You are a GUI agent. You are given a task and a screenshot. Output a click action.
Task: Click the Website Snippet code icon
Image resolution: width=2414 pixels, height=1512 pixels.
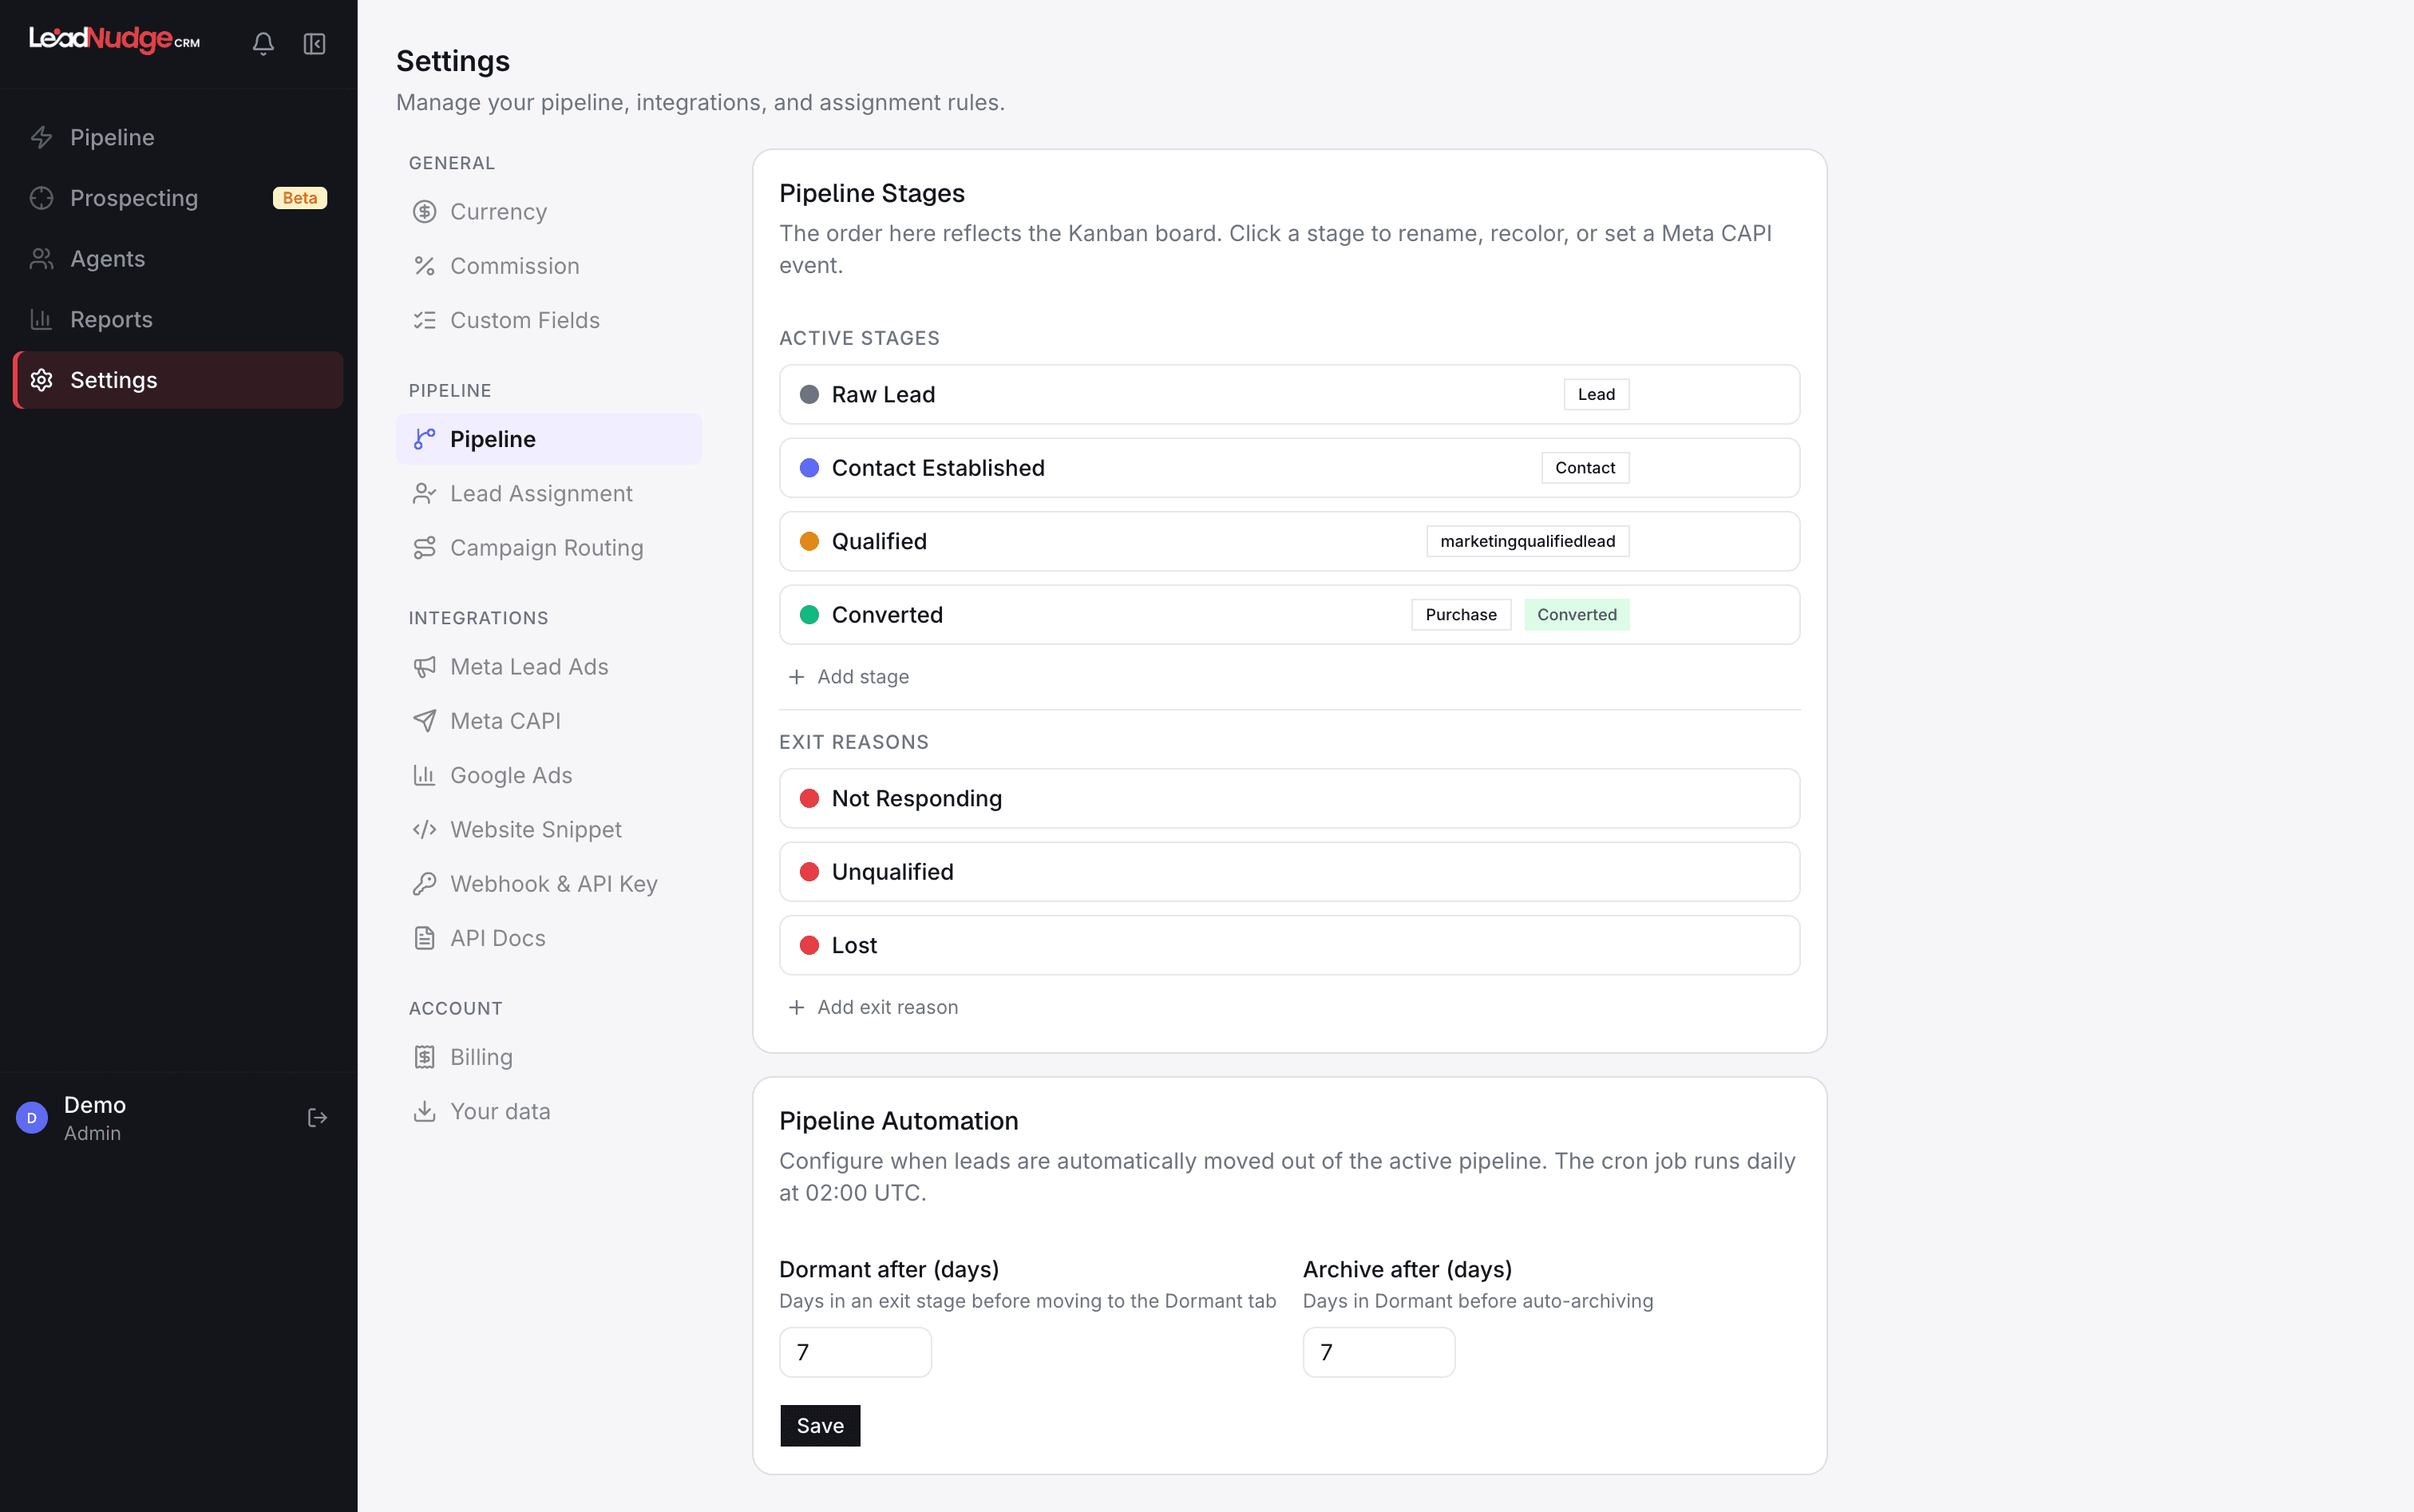(x=424, y=830)
